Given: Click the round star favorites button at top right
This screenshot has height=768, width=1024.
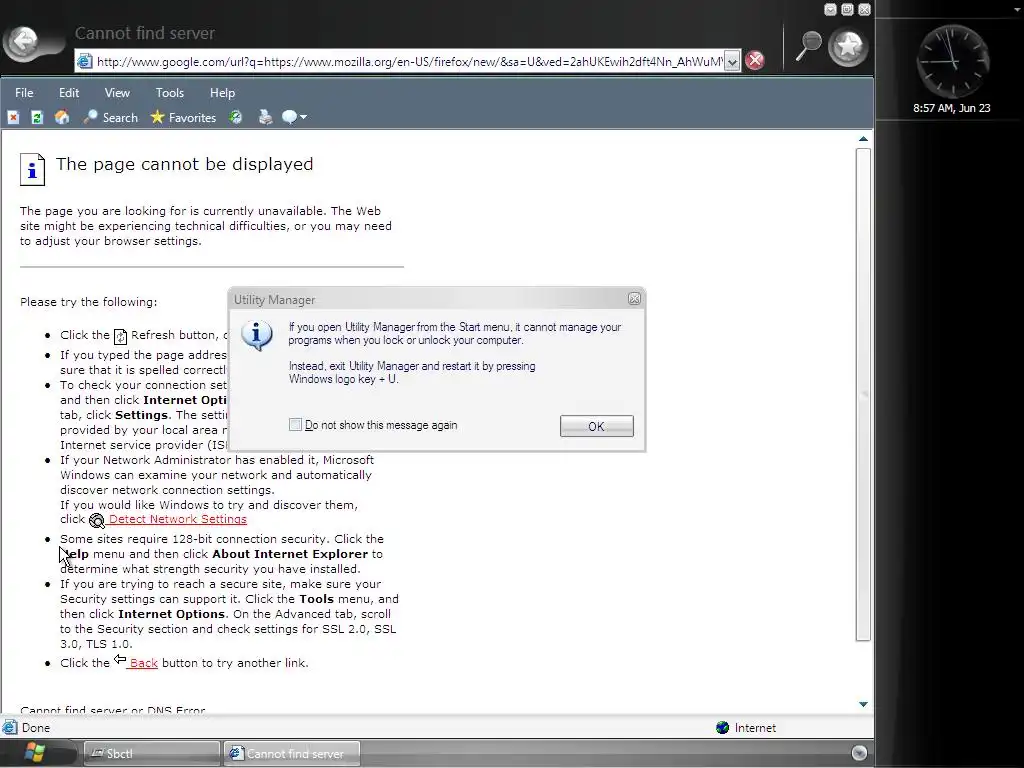Looking at the screenshot, I should 848,46.
